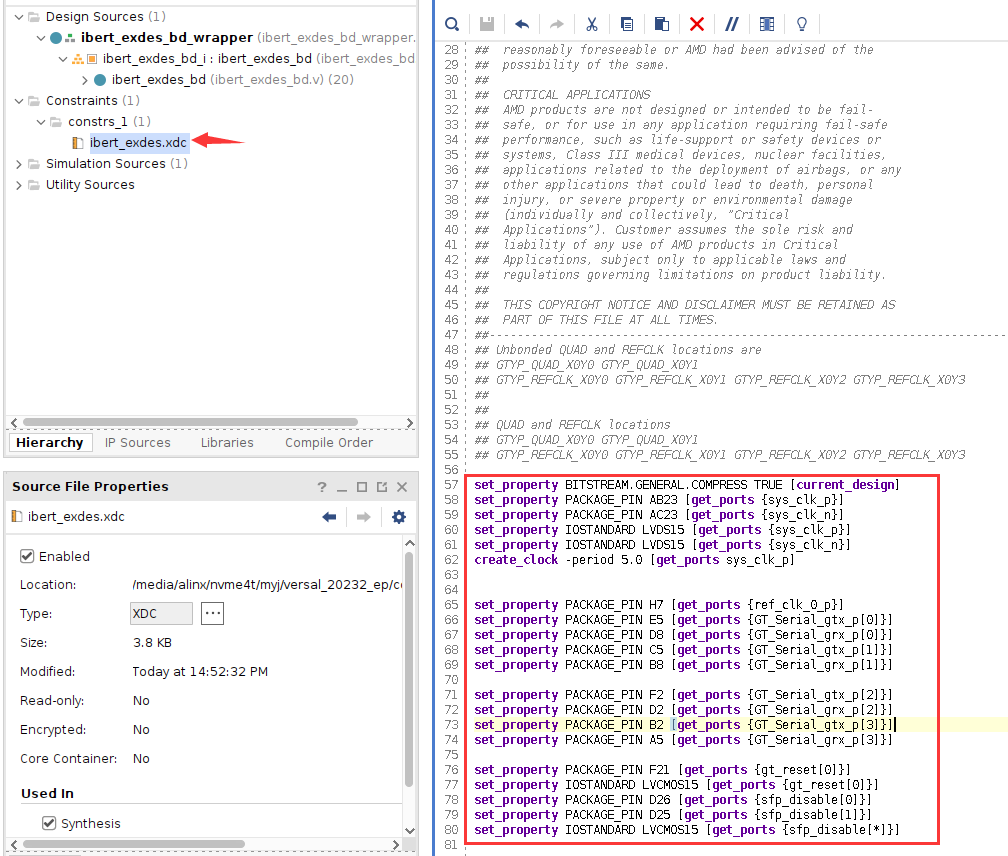1008x856 pixels.
Task: Click the previous object back arrow in properties
Action: pyautogui.click(x=329, y=517)
